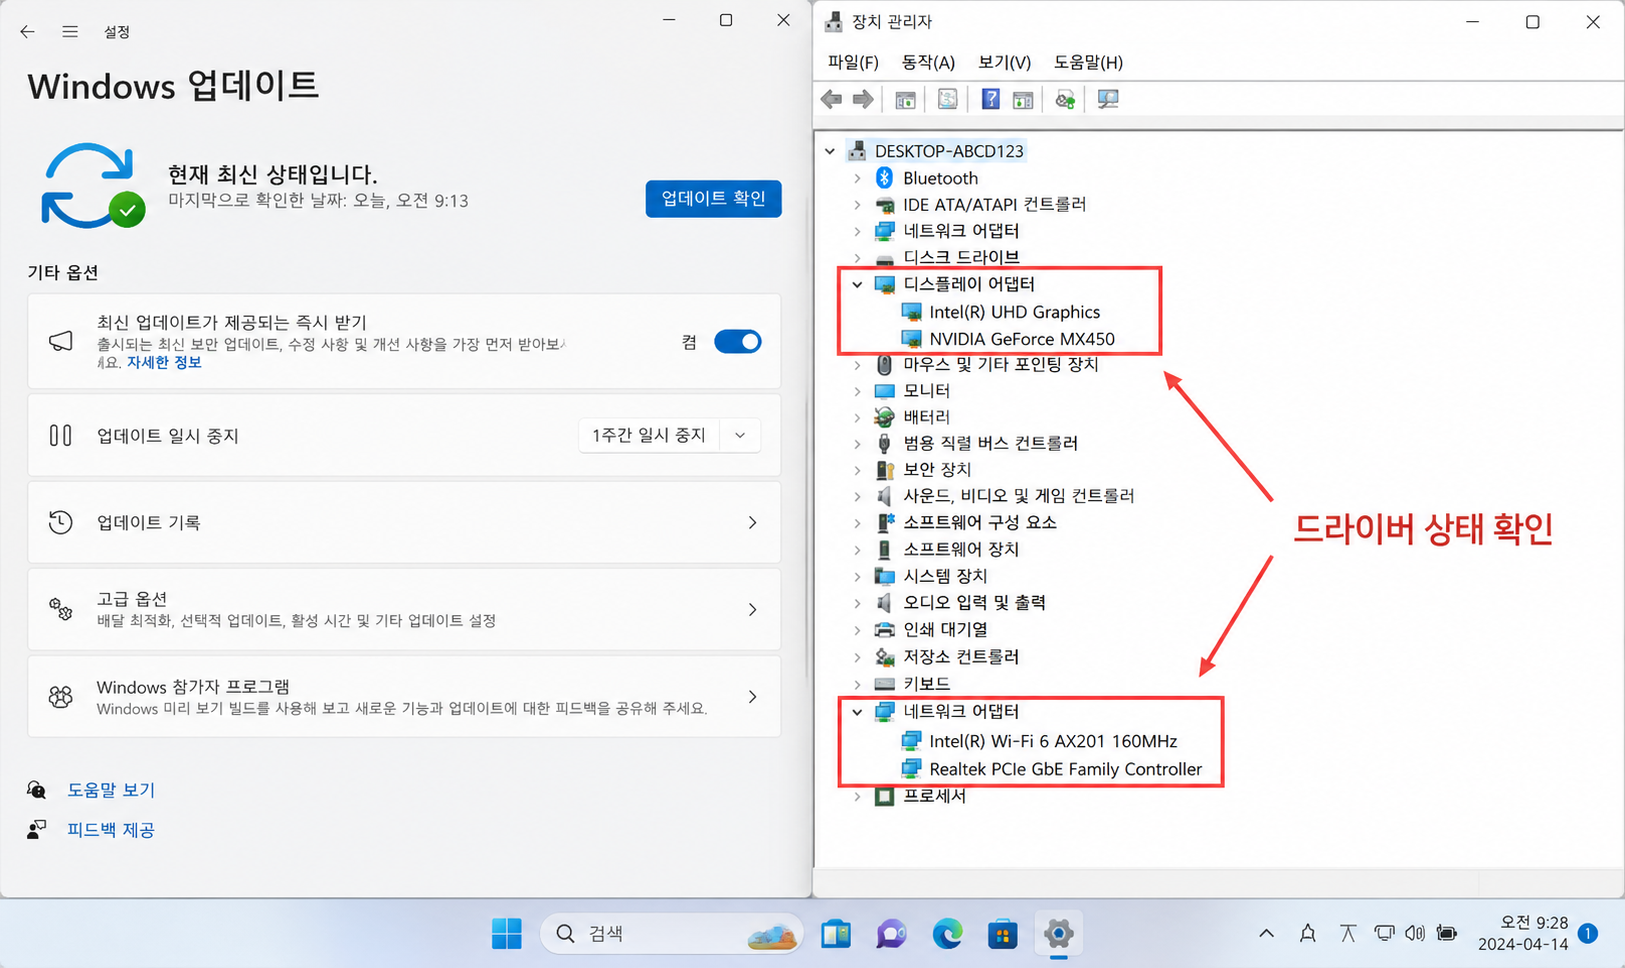Expand the 시스템 장치 node
This screenshot has width=1625, height=968.
point(857,577)
